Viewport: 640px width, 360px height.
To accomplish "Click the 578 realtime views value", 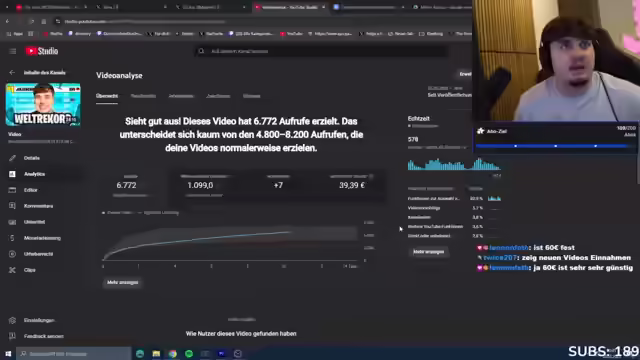I will click(x=413, y=139).
